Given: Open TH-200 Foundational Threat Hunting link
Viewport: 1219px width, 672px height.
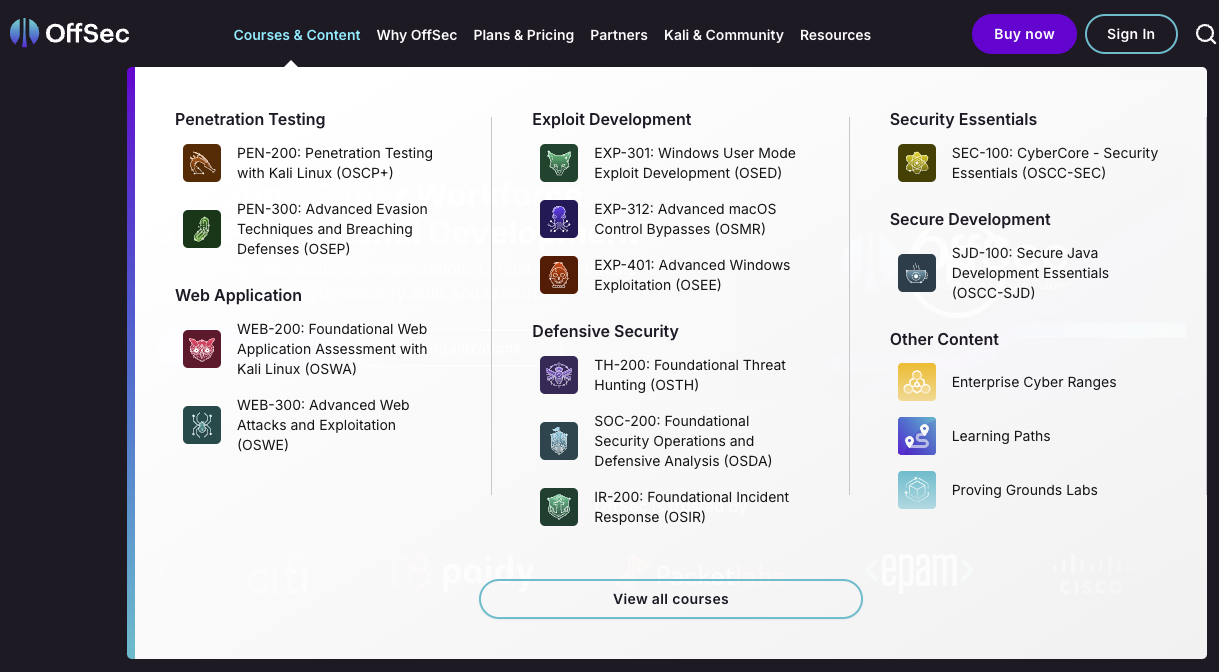Looking at the screenshot, I should click(690, 375).
